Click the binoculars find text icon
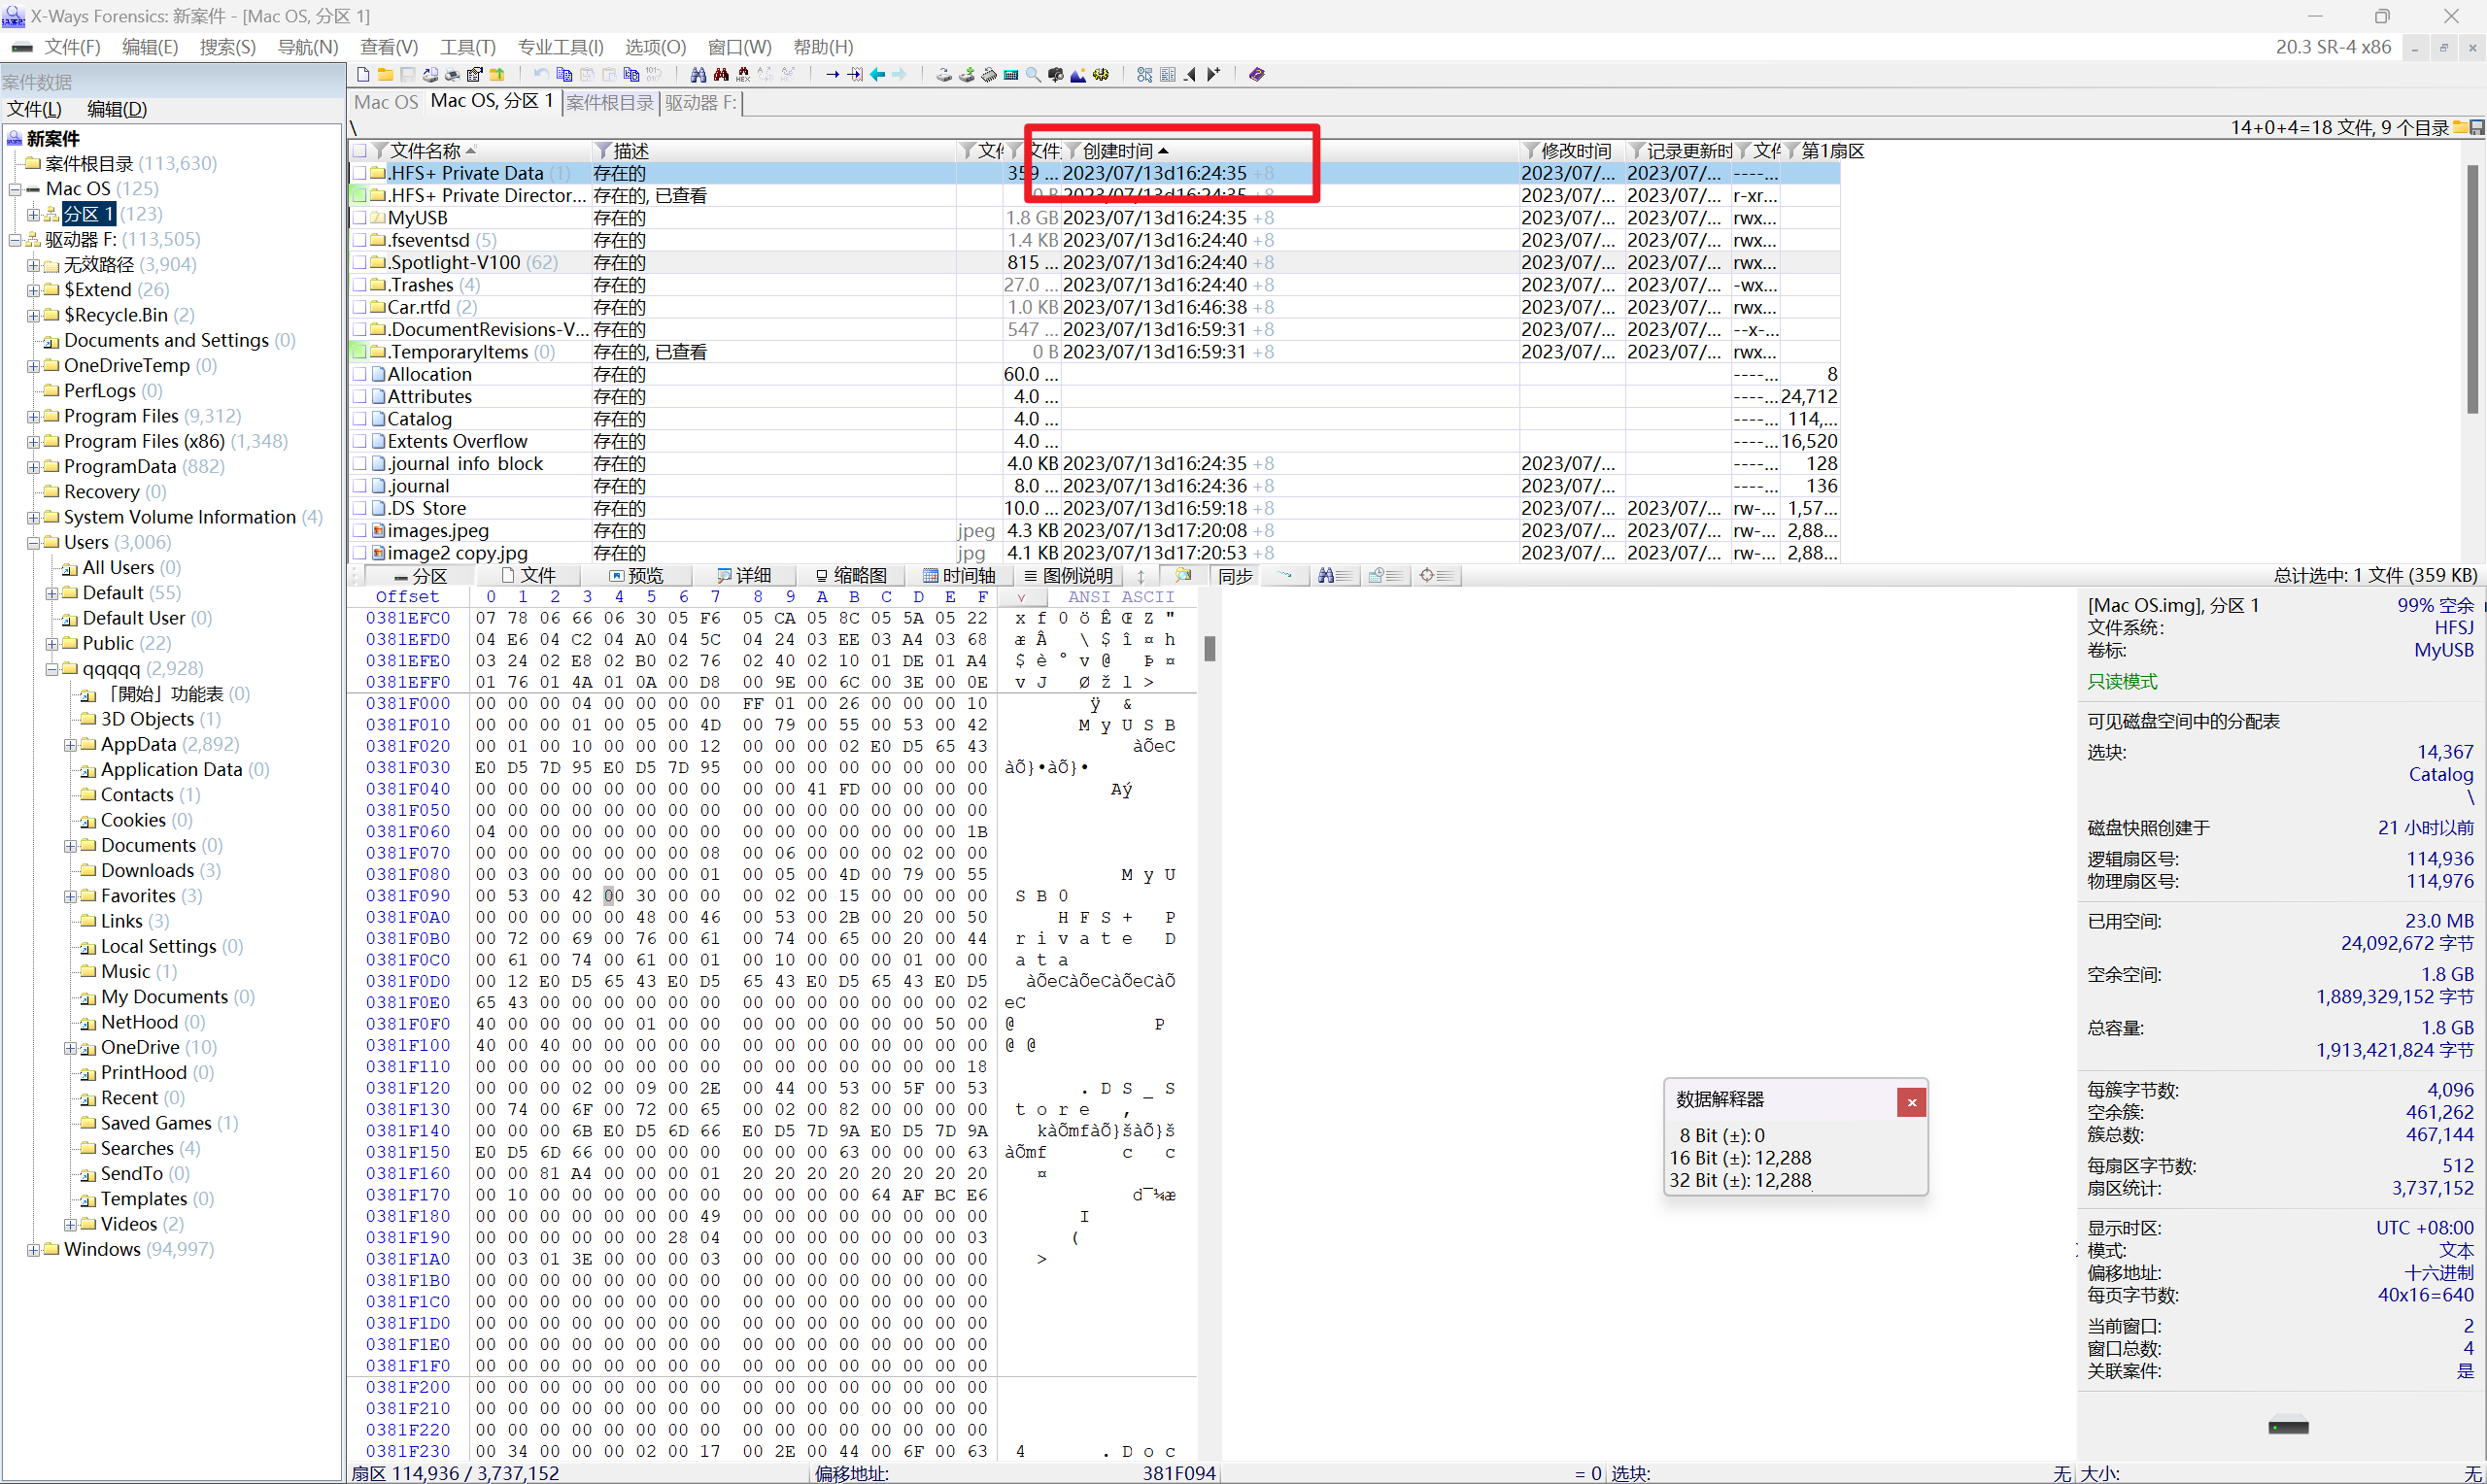 click(698, 75)
